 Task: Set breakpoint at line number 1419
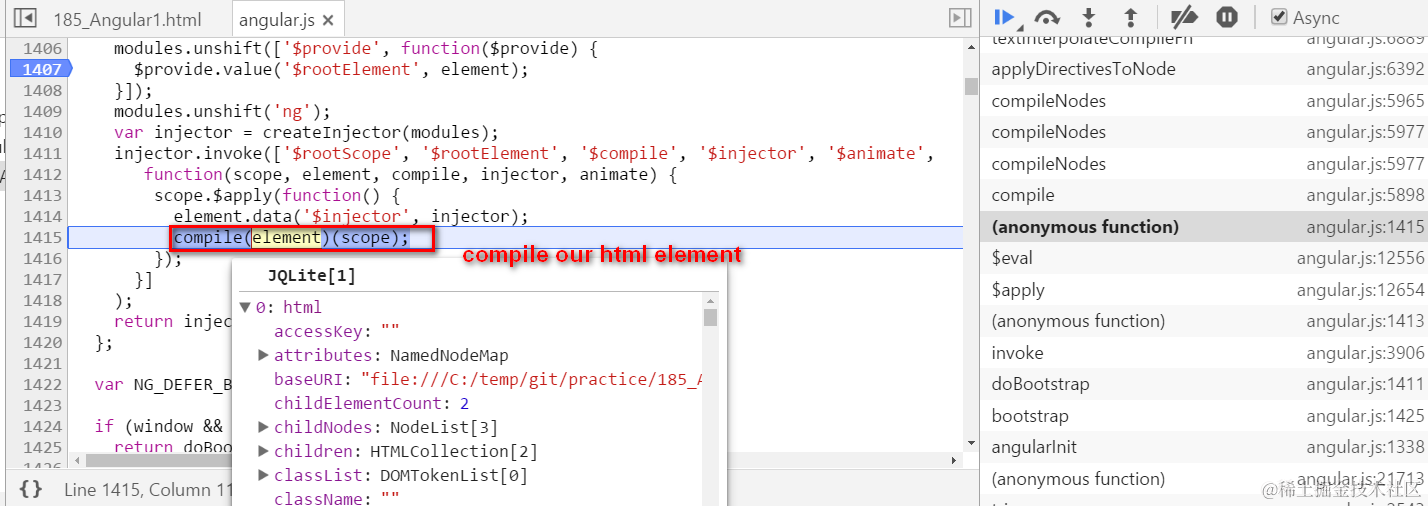[x=41, y=321]
